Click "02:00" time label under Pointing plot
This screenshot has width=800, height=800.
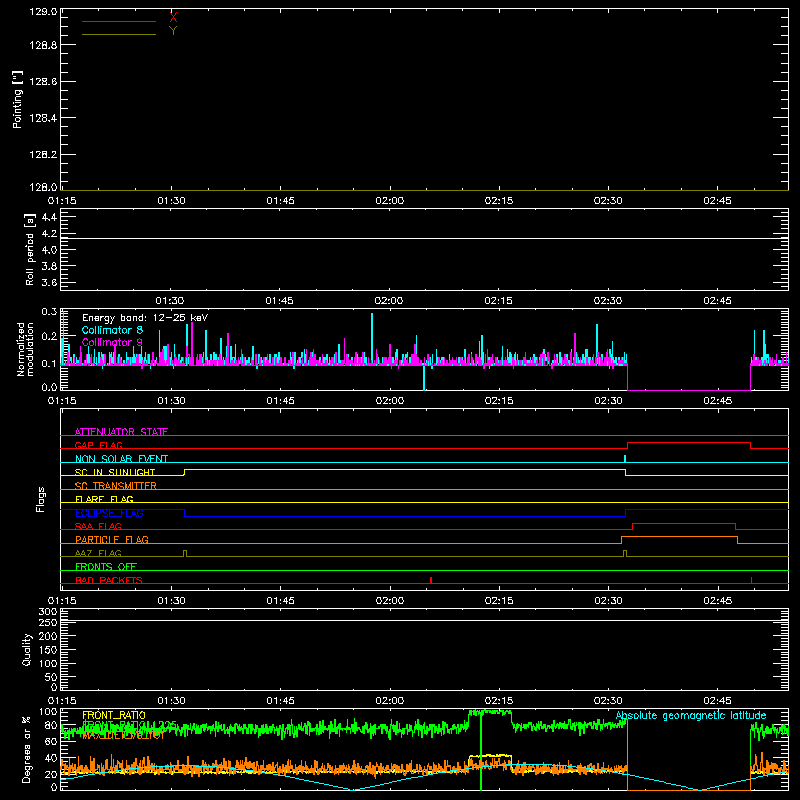pyautogui.click(x=389, y=201)
